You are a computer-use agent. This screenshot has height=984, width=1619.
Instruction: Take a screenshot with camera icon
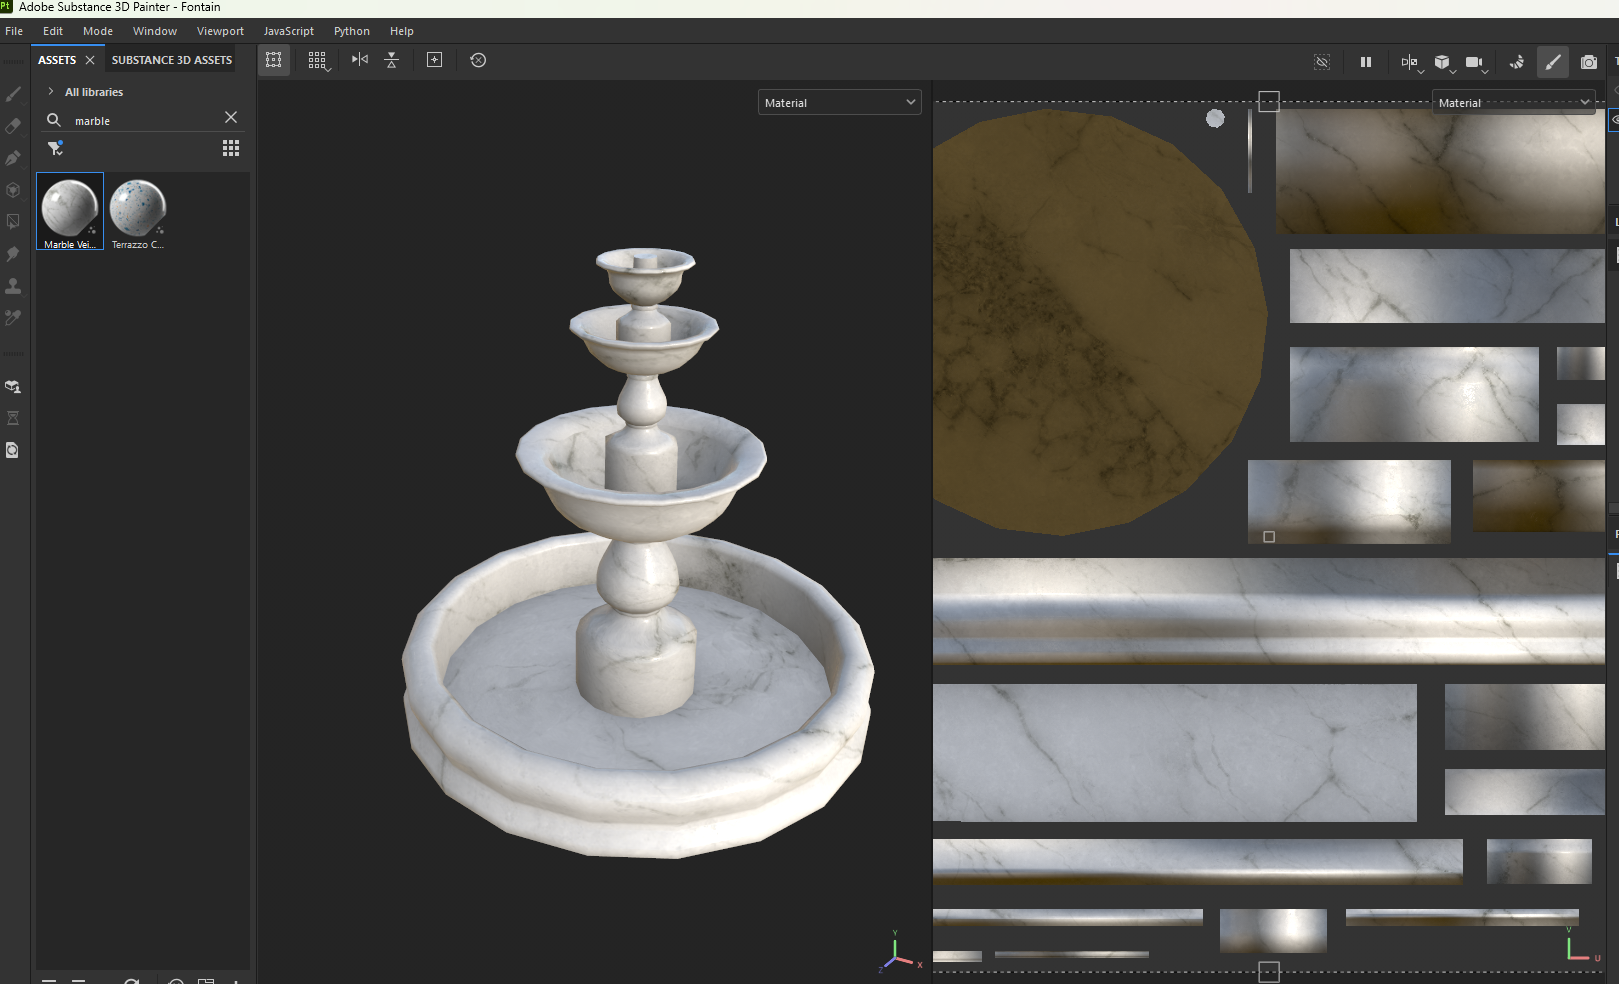click(1589, 62)
